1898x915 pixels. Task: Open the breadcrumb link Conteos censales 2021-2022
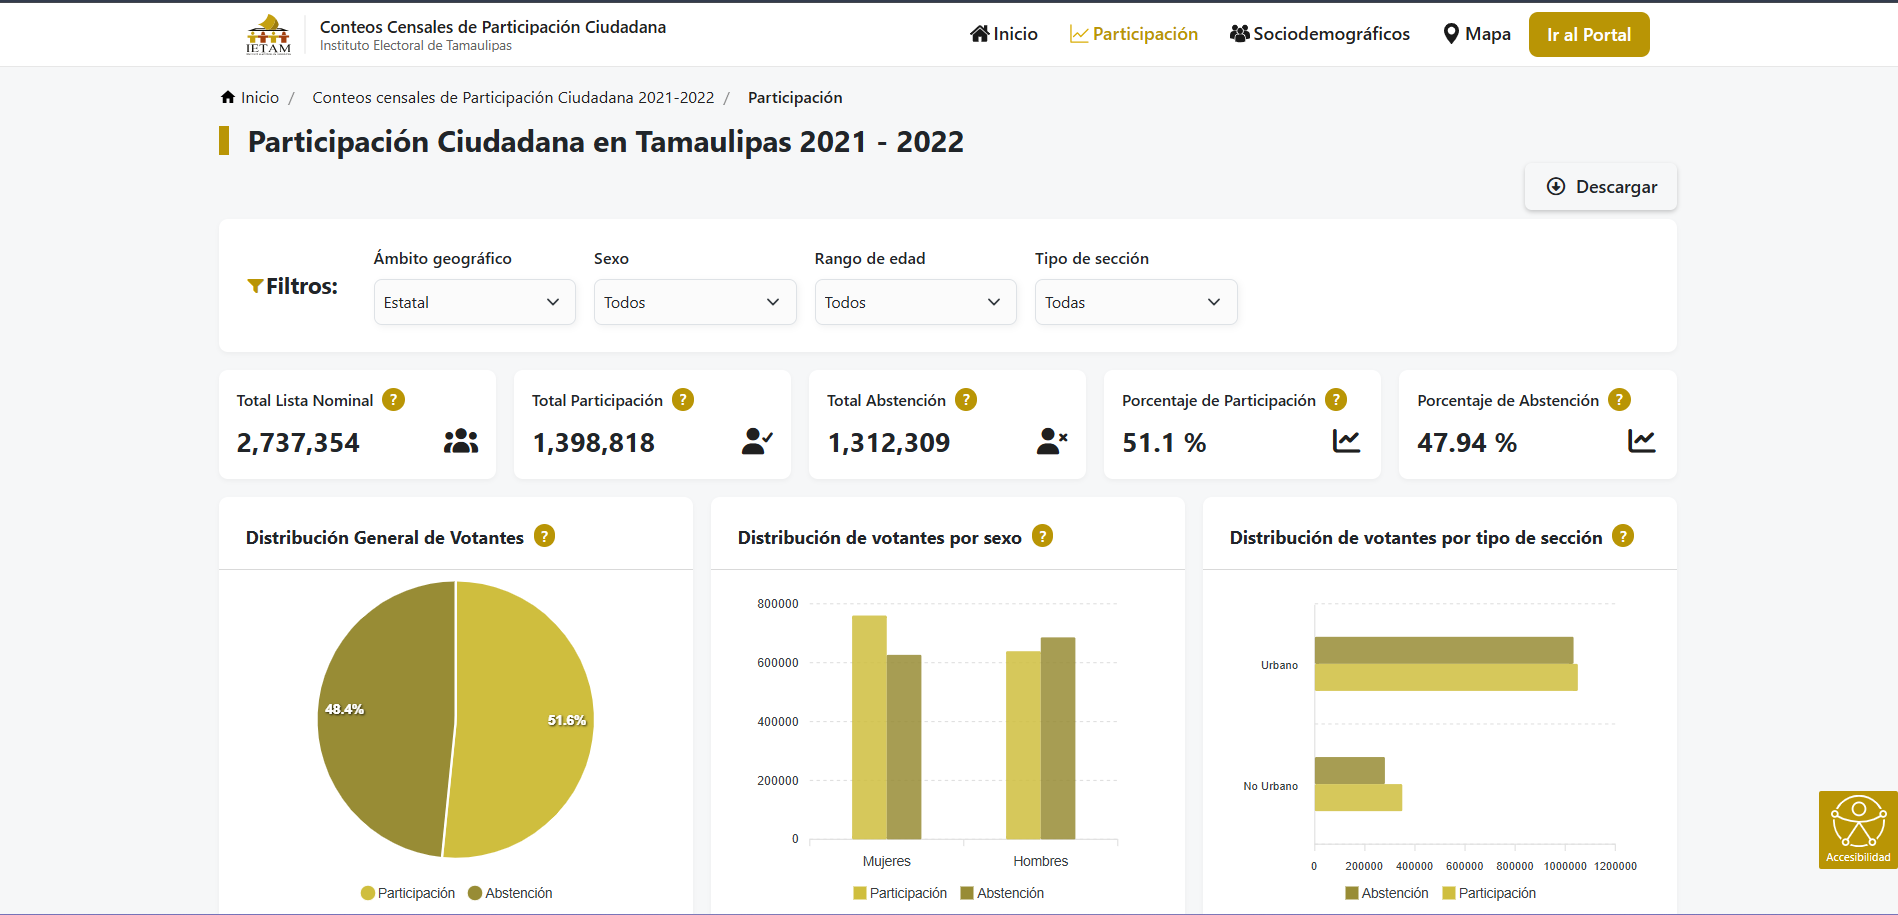(513, 96)
